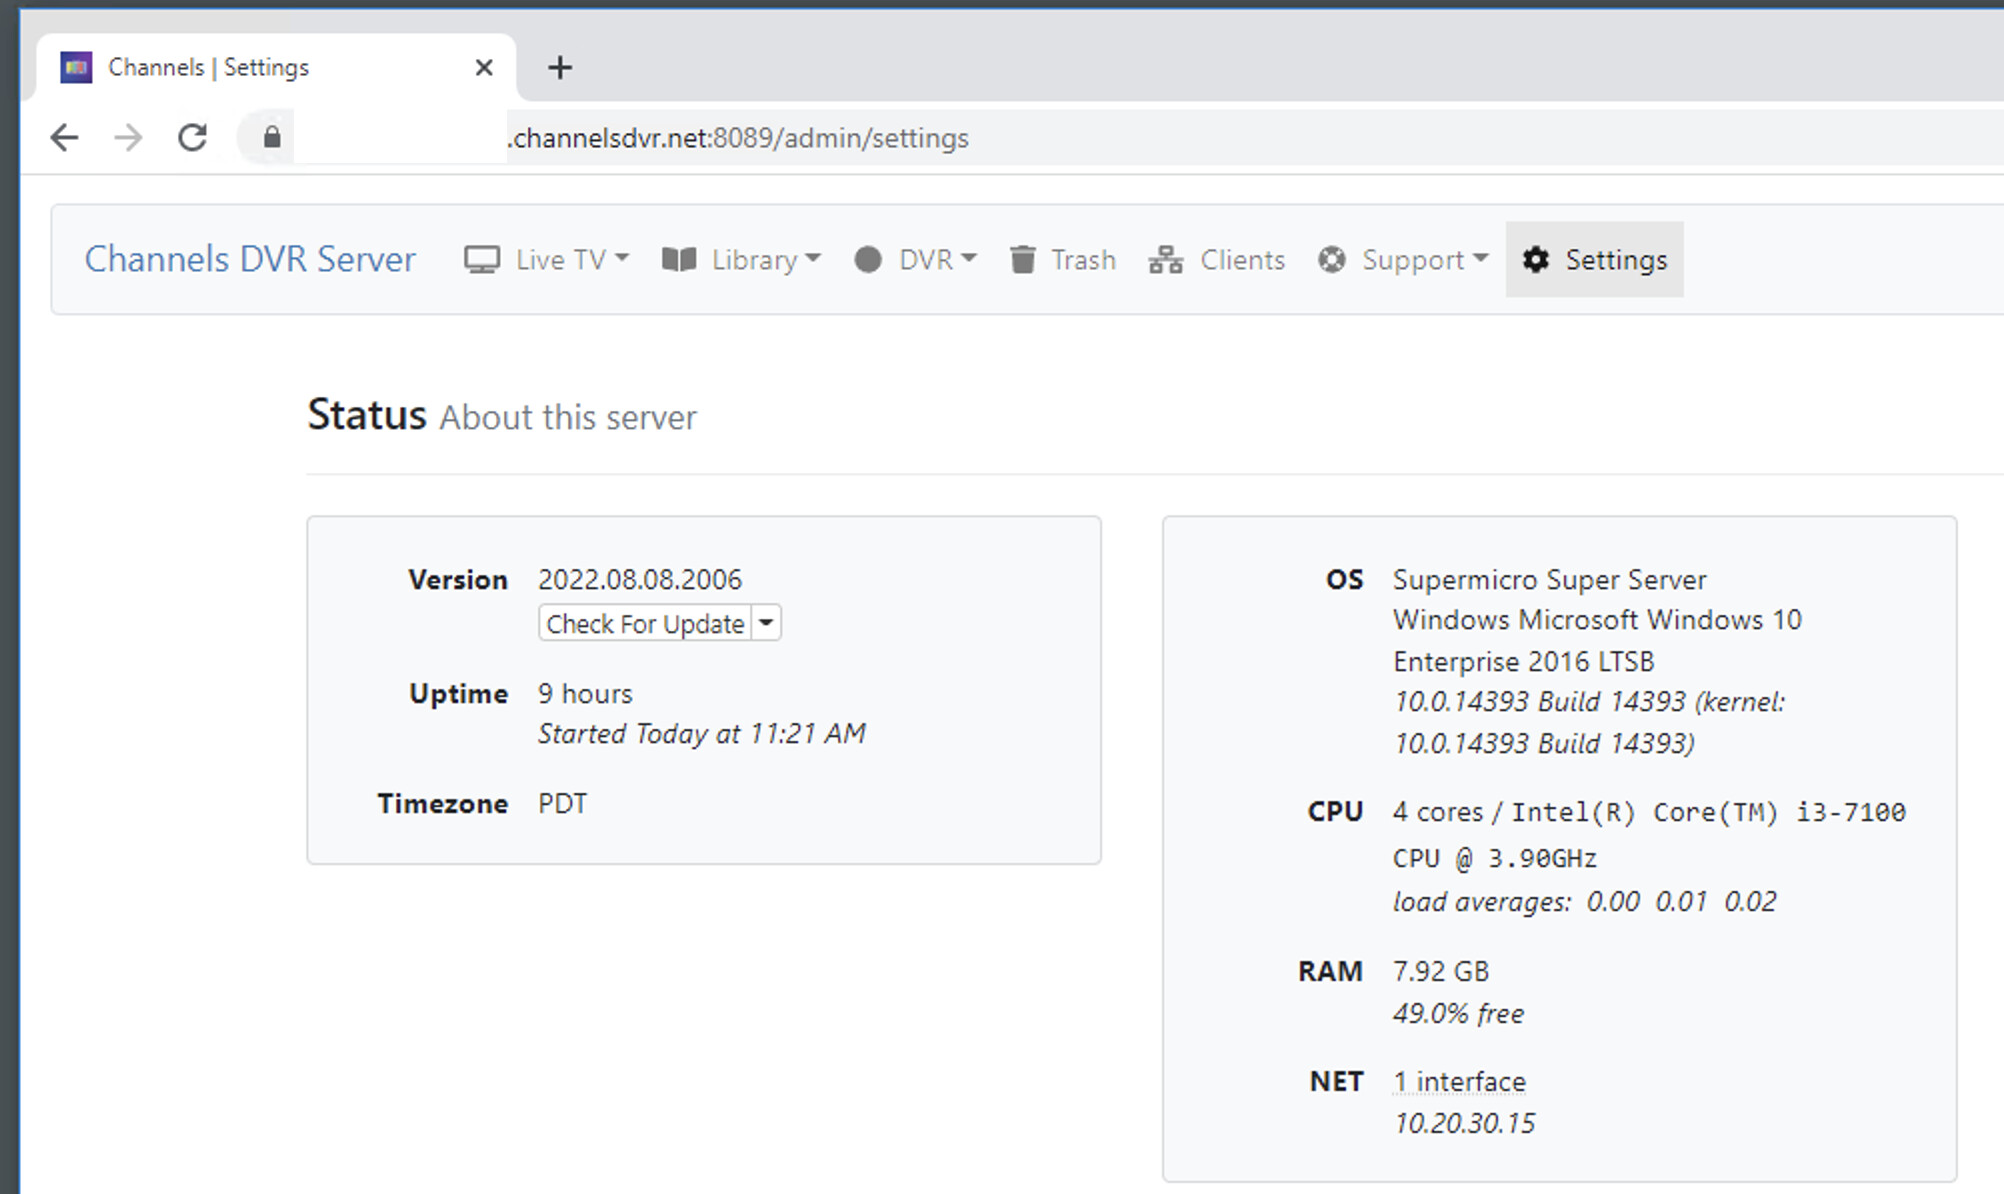Open the Channels DVR Server home link
2004x1194 pixels.
250,259
